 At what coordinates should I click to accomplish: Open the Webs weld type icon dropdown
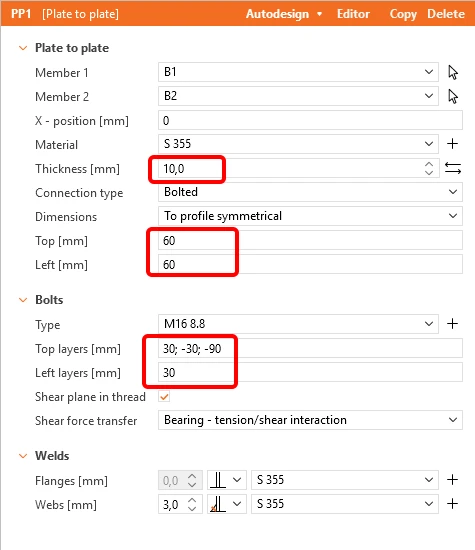227,504
